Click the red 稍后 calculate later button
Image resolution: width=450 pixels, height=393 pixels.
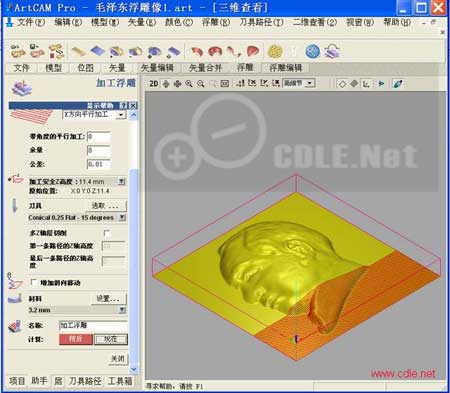click(x=76, y=339)
